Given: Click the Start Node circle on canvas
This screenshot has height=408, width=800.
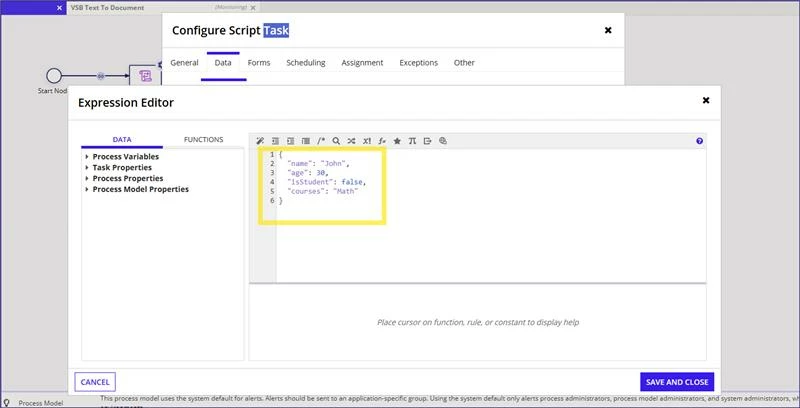Looking at the screenshot, I should [54, 76].
